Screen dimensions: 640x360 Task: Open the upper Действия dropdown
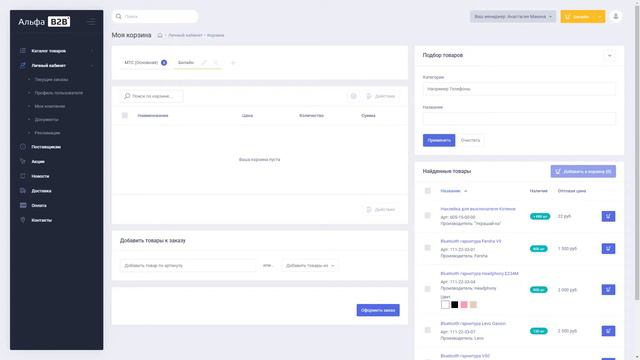[381, 96]
